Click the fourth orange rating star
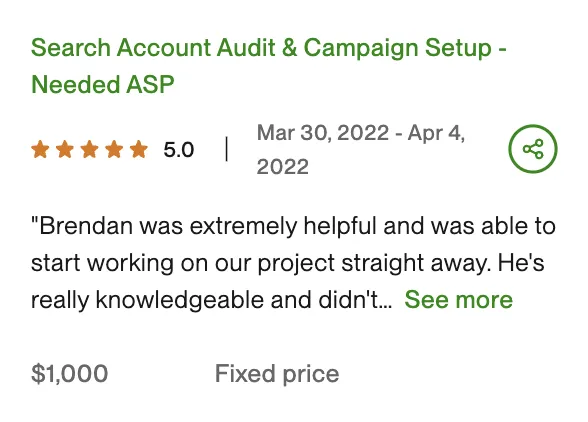 (114, 149)
